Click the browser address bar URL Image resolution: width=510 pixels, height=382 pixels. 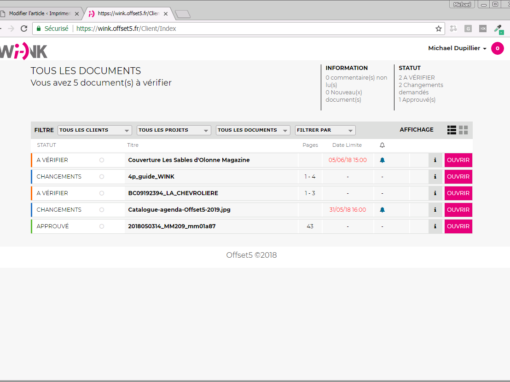126,29
